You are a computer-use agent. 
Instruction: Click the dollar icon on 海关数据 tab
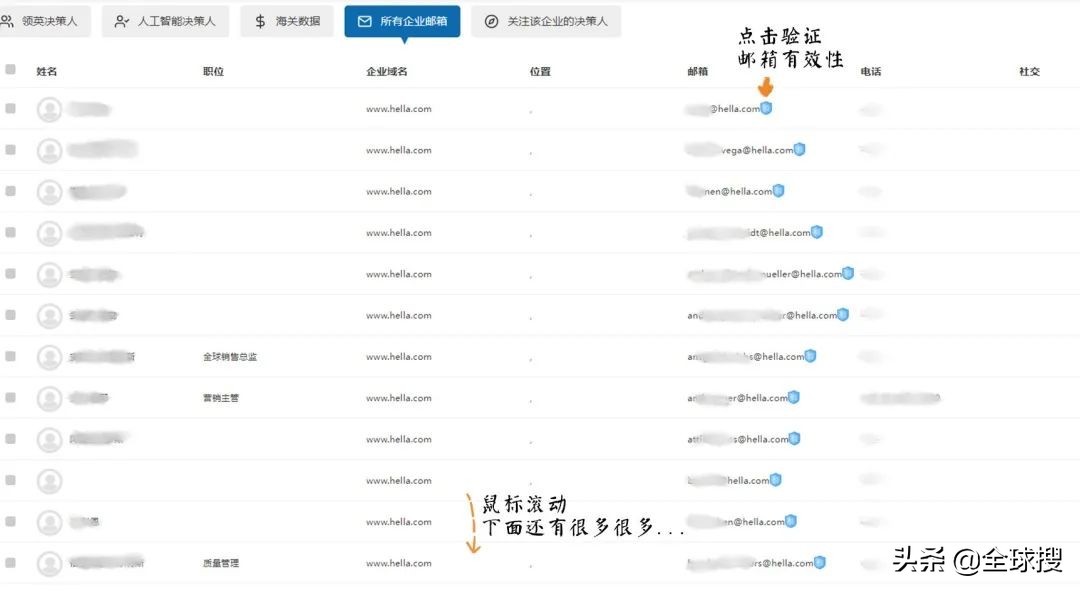point(259,20)
